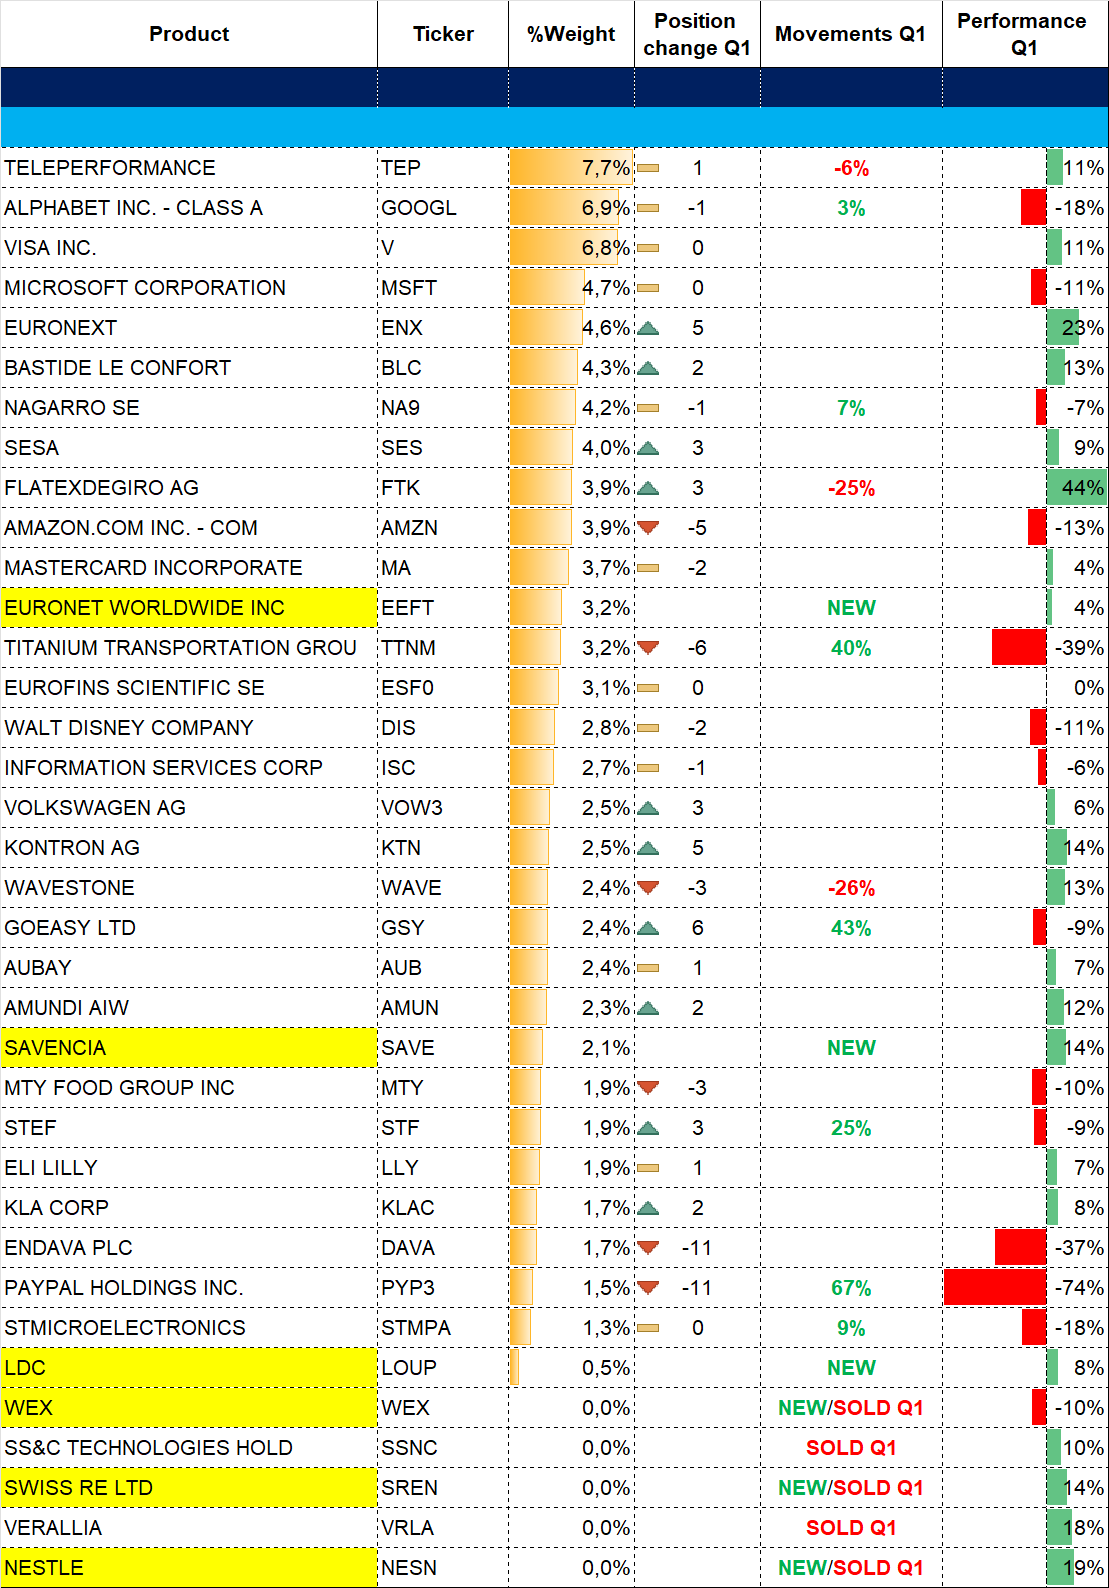Click the 40% movement for TITANIUM TRANSPORTATION
The width and height of the screenshot is (1109, 1588).
[851, 648]
